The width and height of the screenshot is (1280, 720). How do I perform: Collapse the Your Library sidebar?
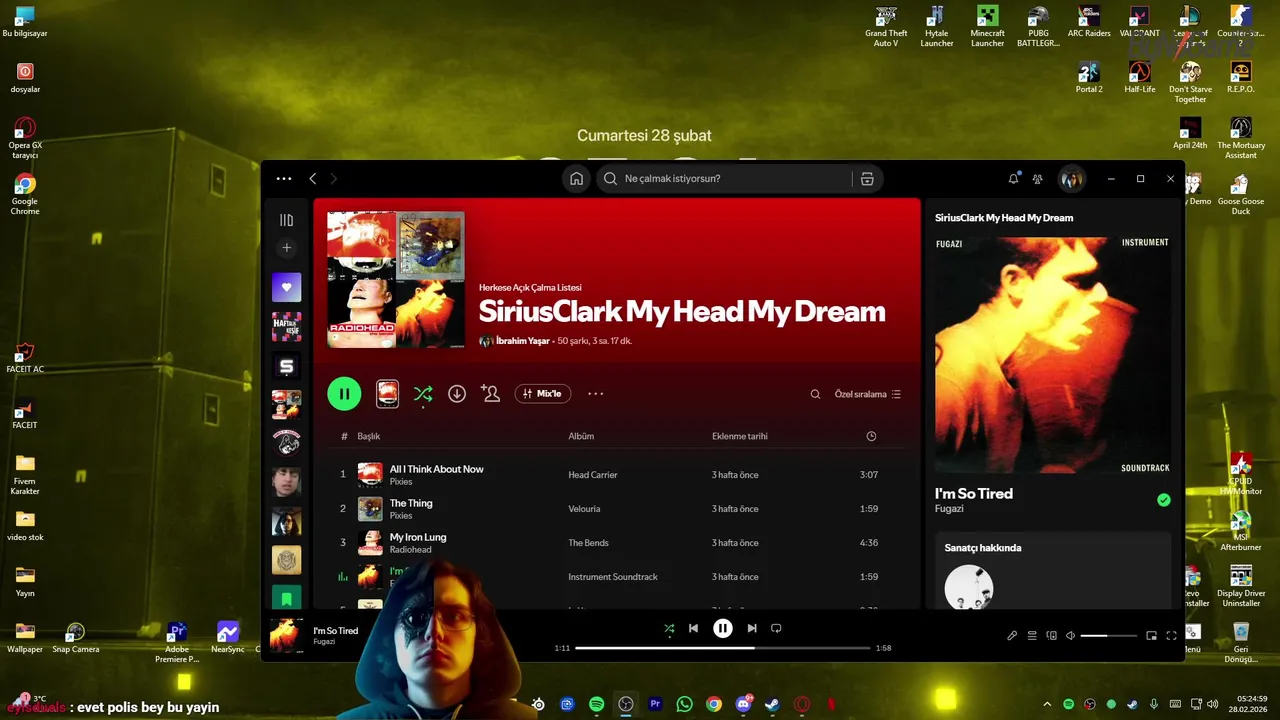pyautogui.click(x=286, y=220)
